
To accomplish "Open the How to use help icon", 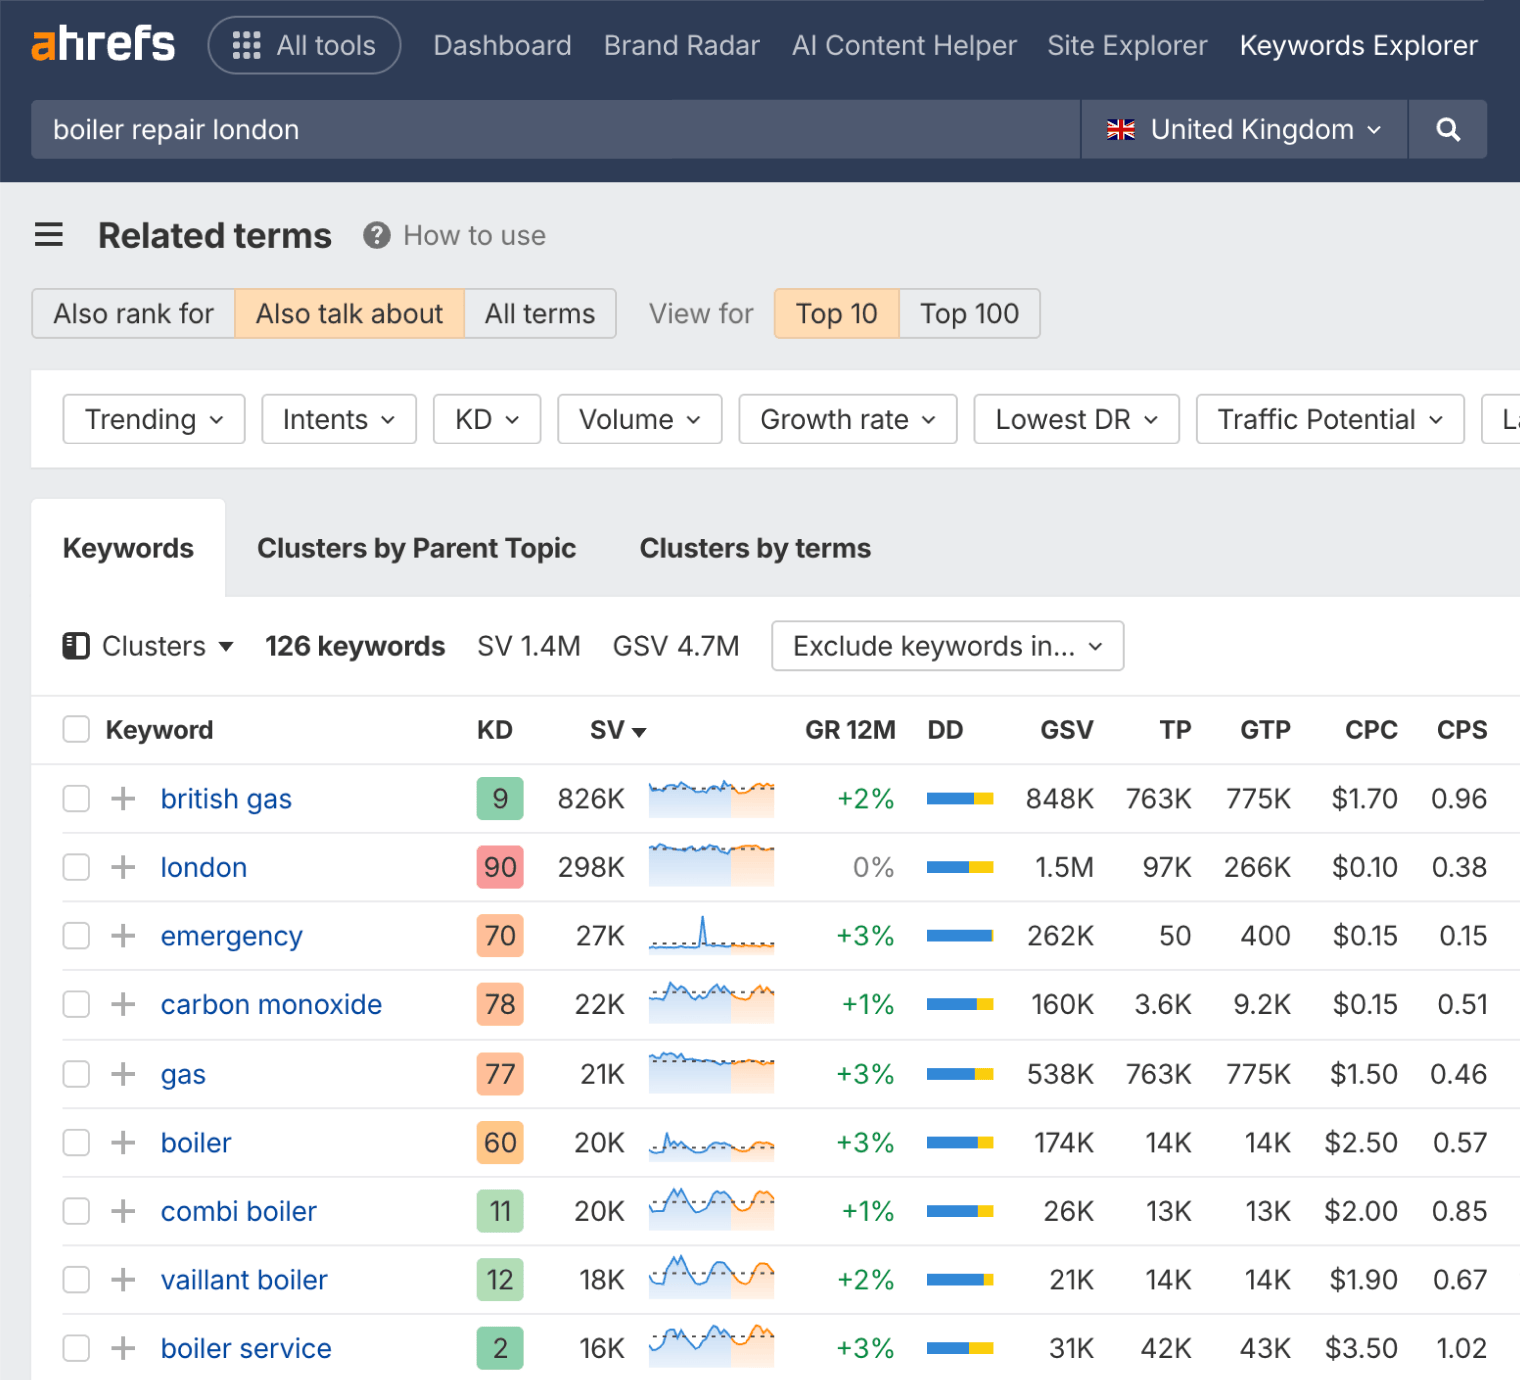I will pos(375,235).
